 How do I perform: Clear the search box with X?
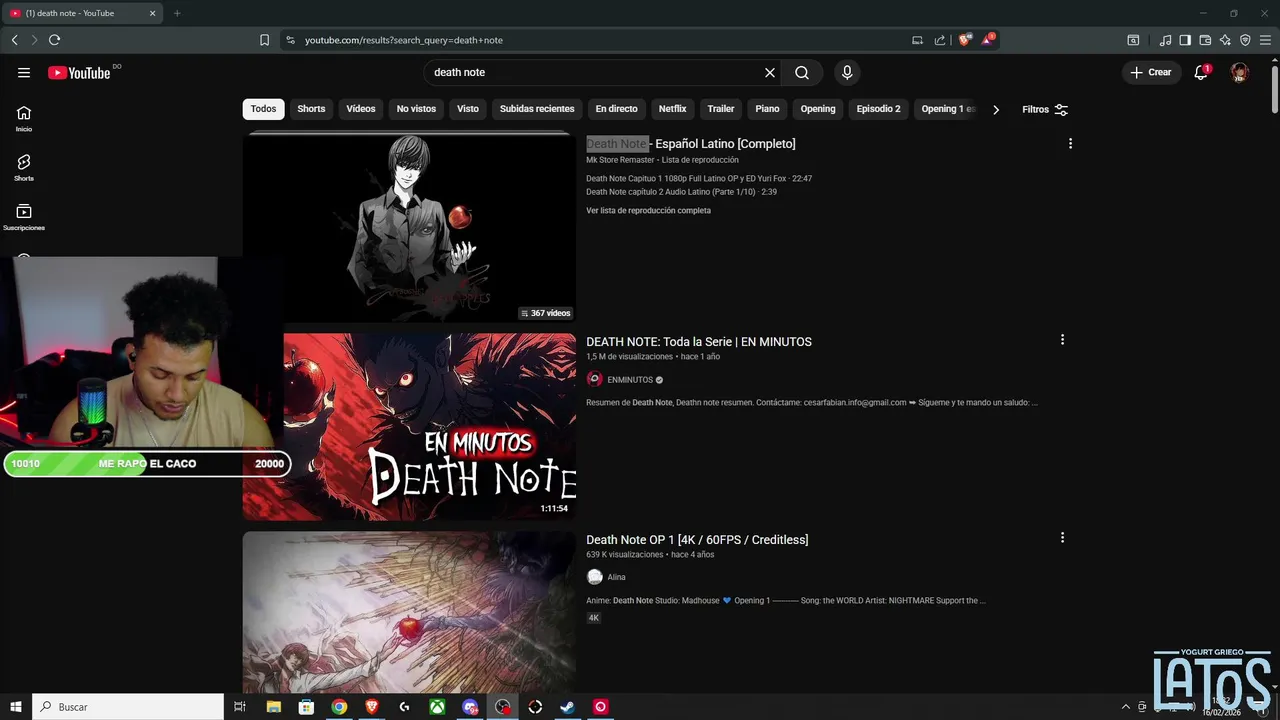[770, 72]
